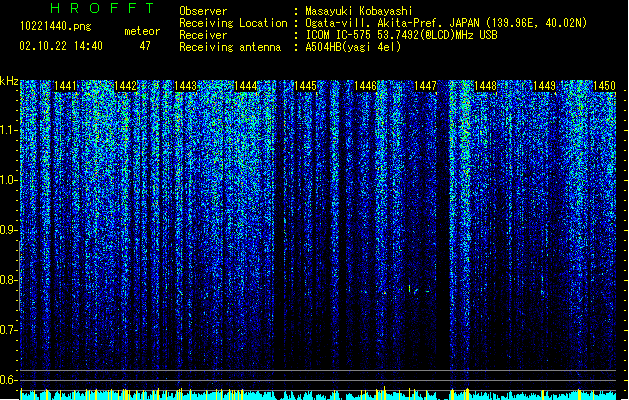
Task: Click the 1443 time marker
Action: (185, 86)
